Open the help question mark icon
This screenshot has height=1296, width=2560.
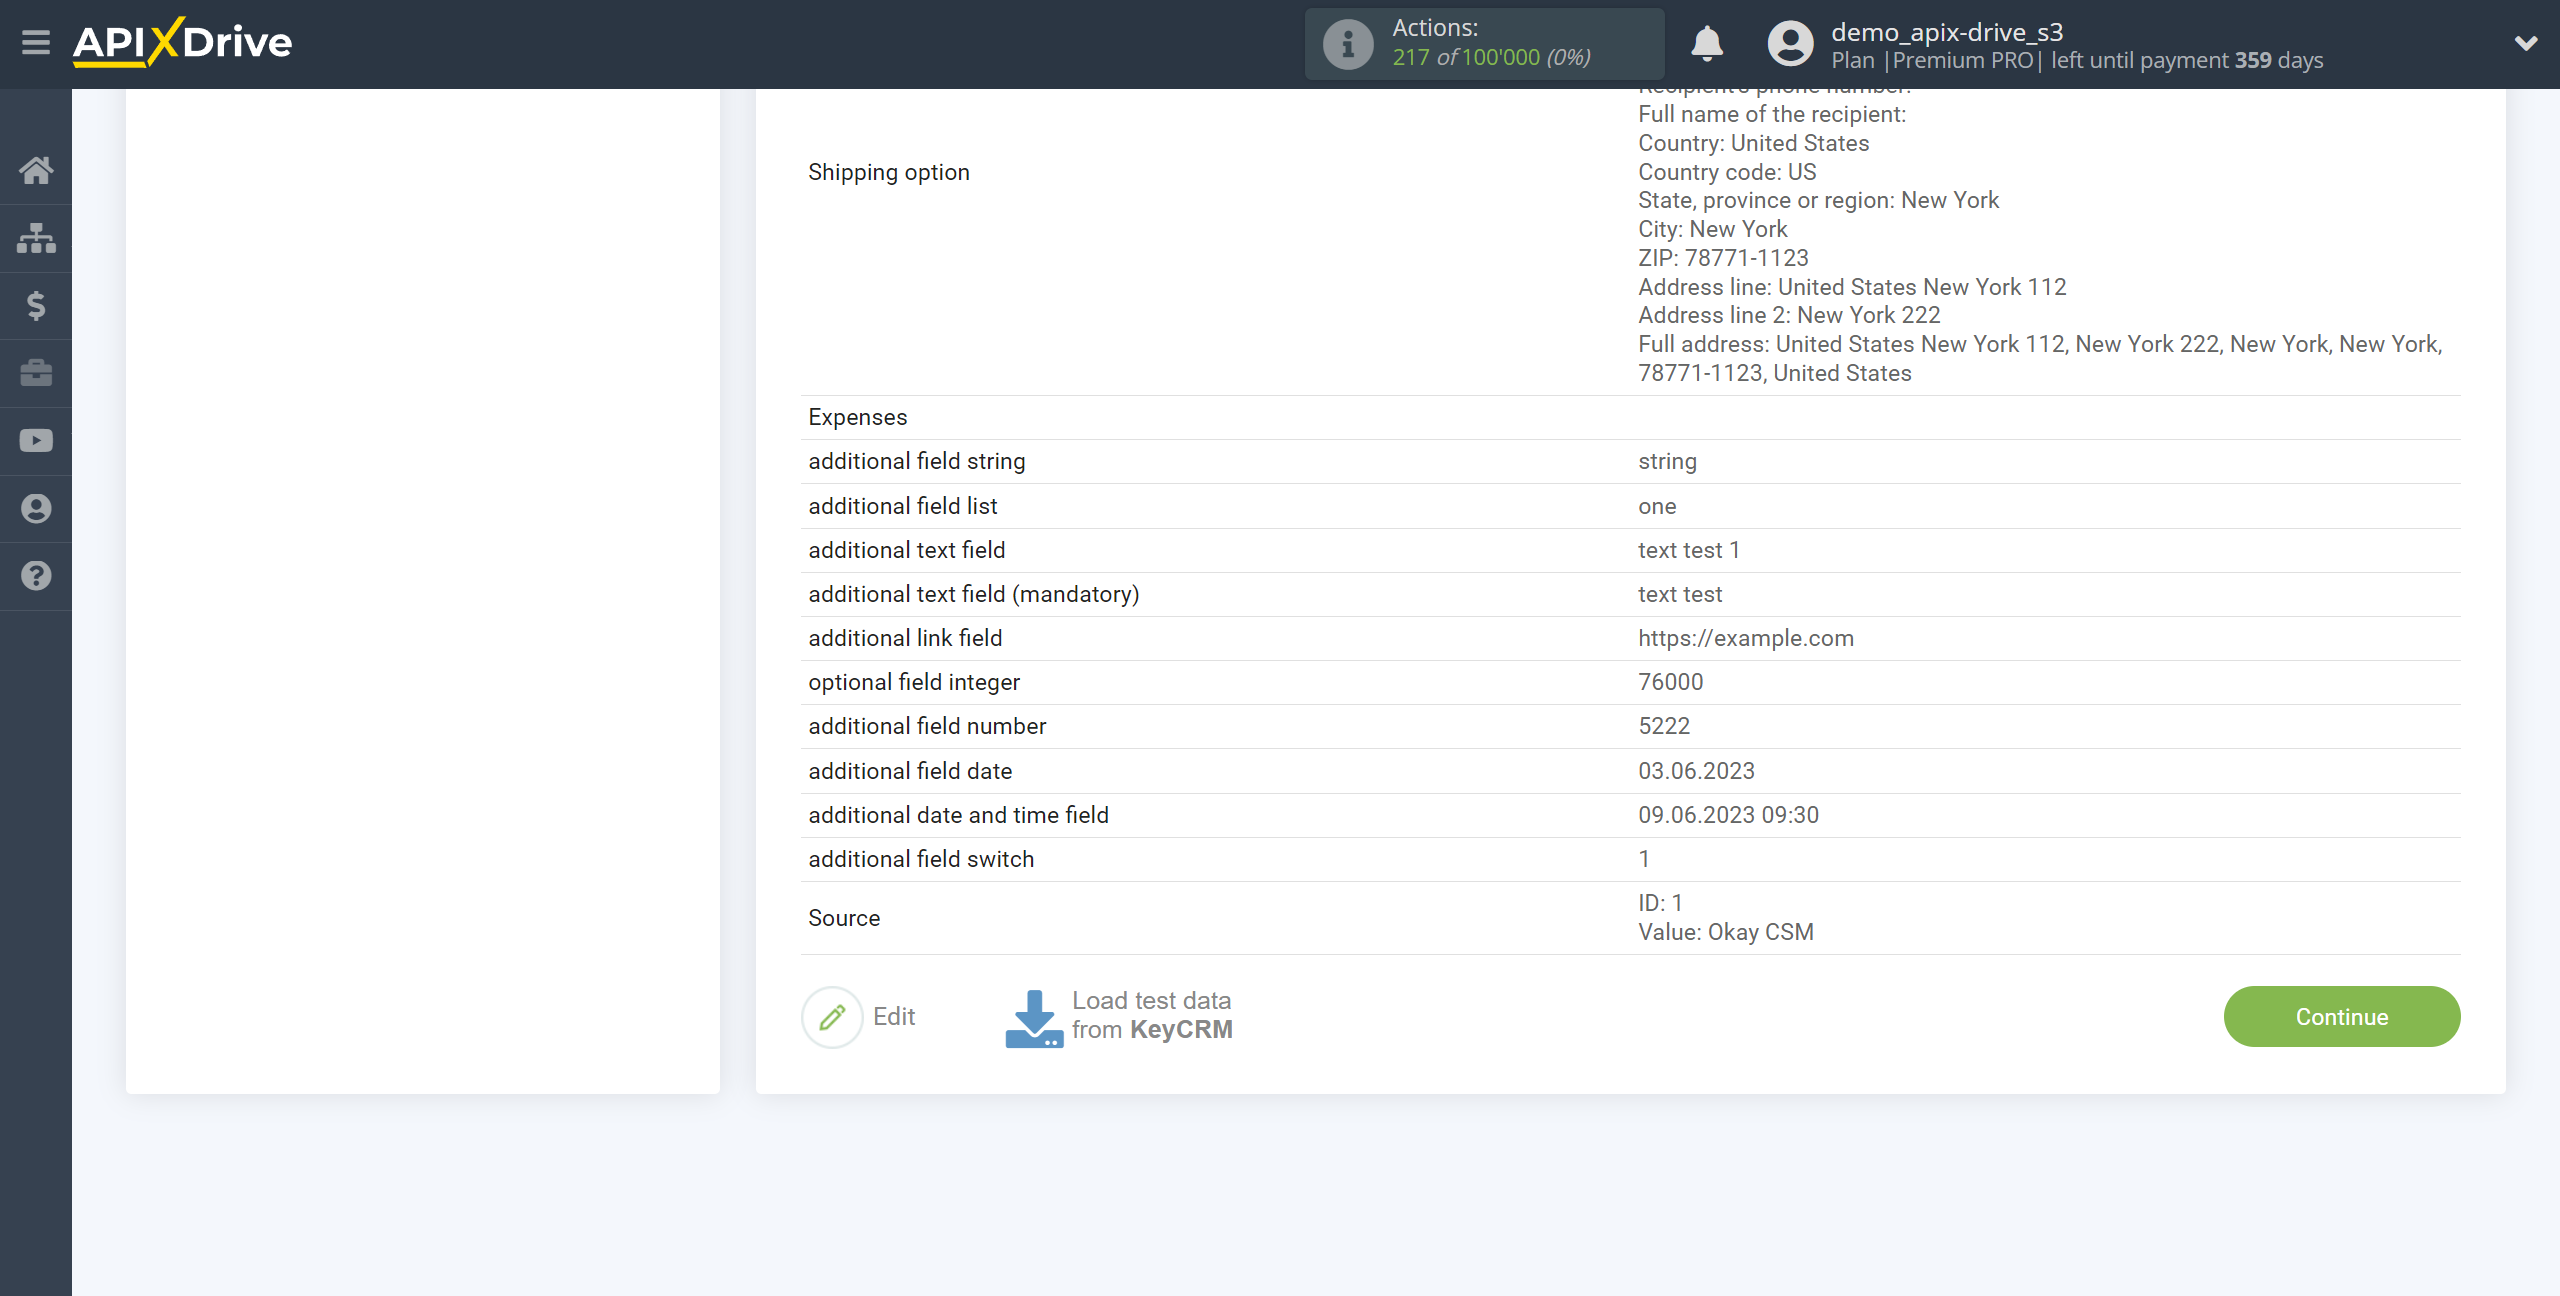36,576
